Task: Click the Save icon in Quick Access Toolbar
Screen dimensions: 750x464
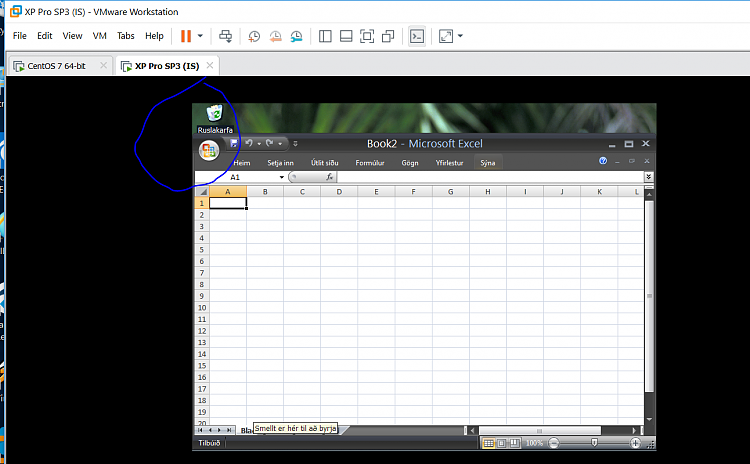Action: point(234,143)
